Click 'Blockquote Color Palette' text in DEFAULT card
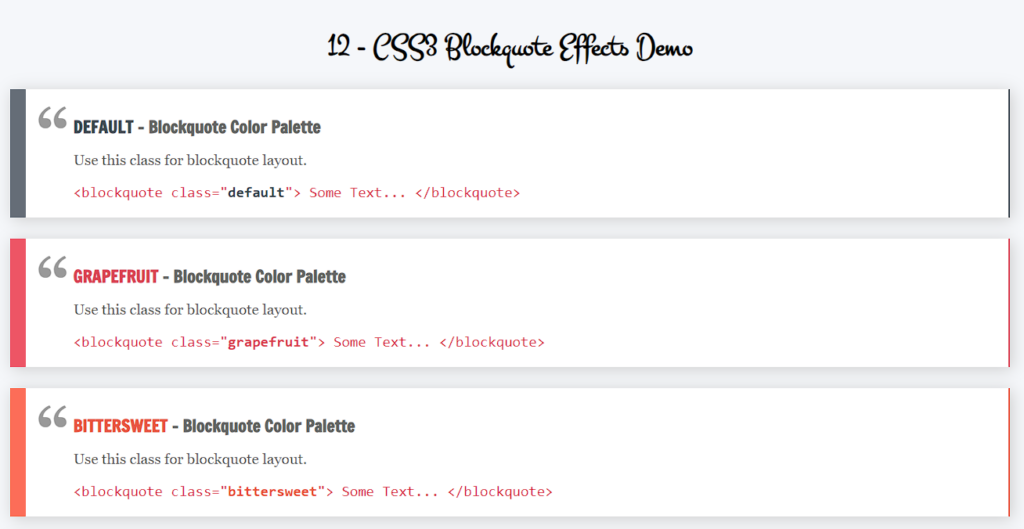Image resolution: width=1024 pixels, height=529 pixels. pyautogui.click(x=234, y=128)
